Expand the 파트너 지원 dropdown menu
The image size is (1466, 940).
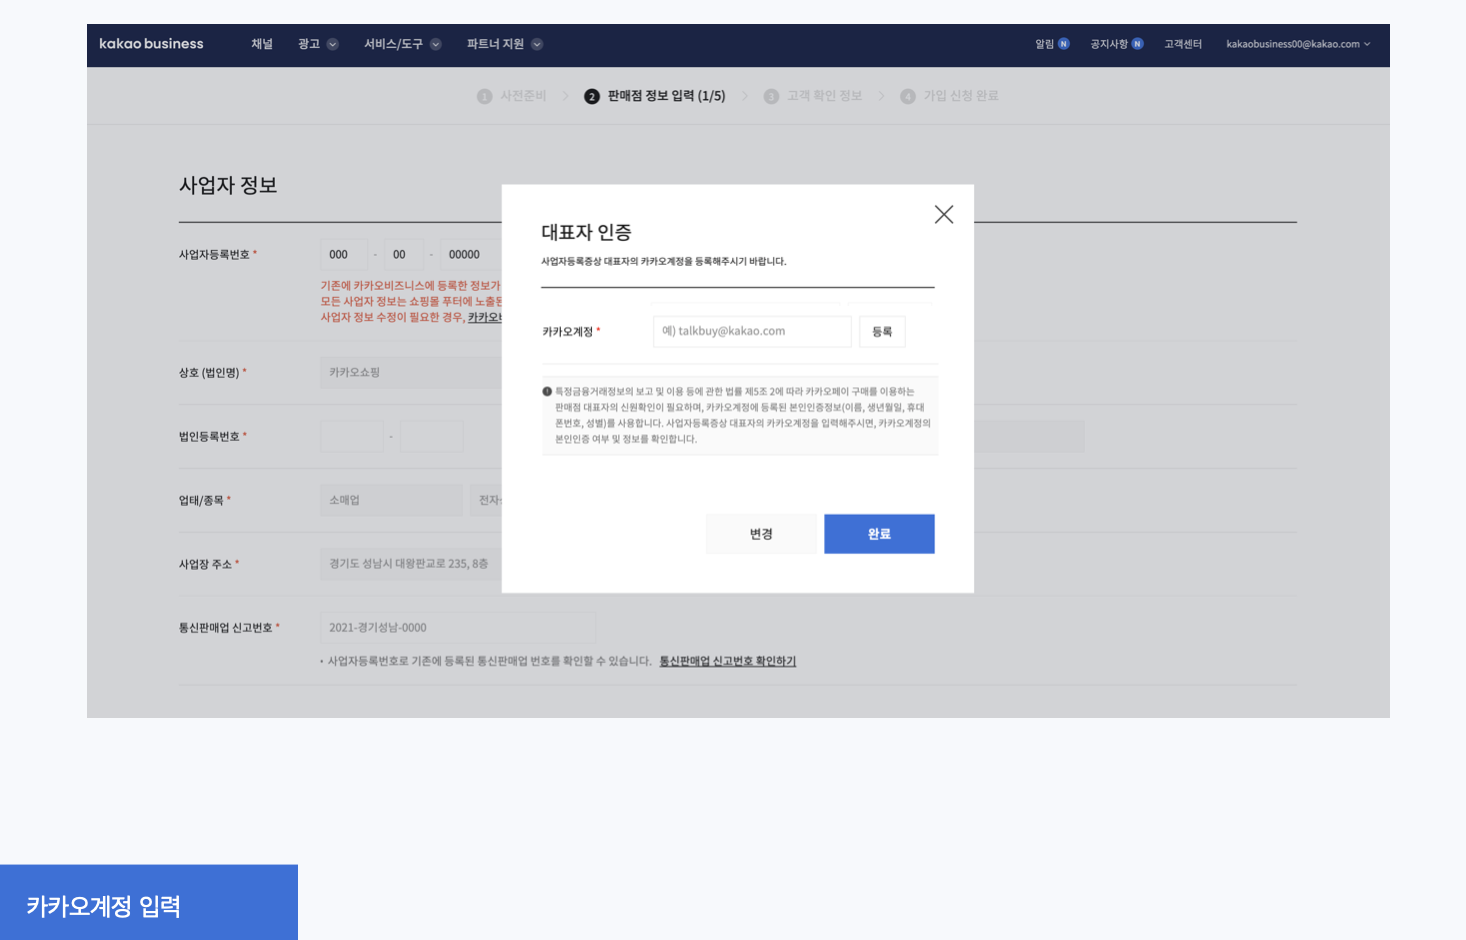[504, 44]
